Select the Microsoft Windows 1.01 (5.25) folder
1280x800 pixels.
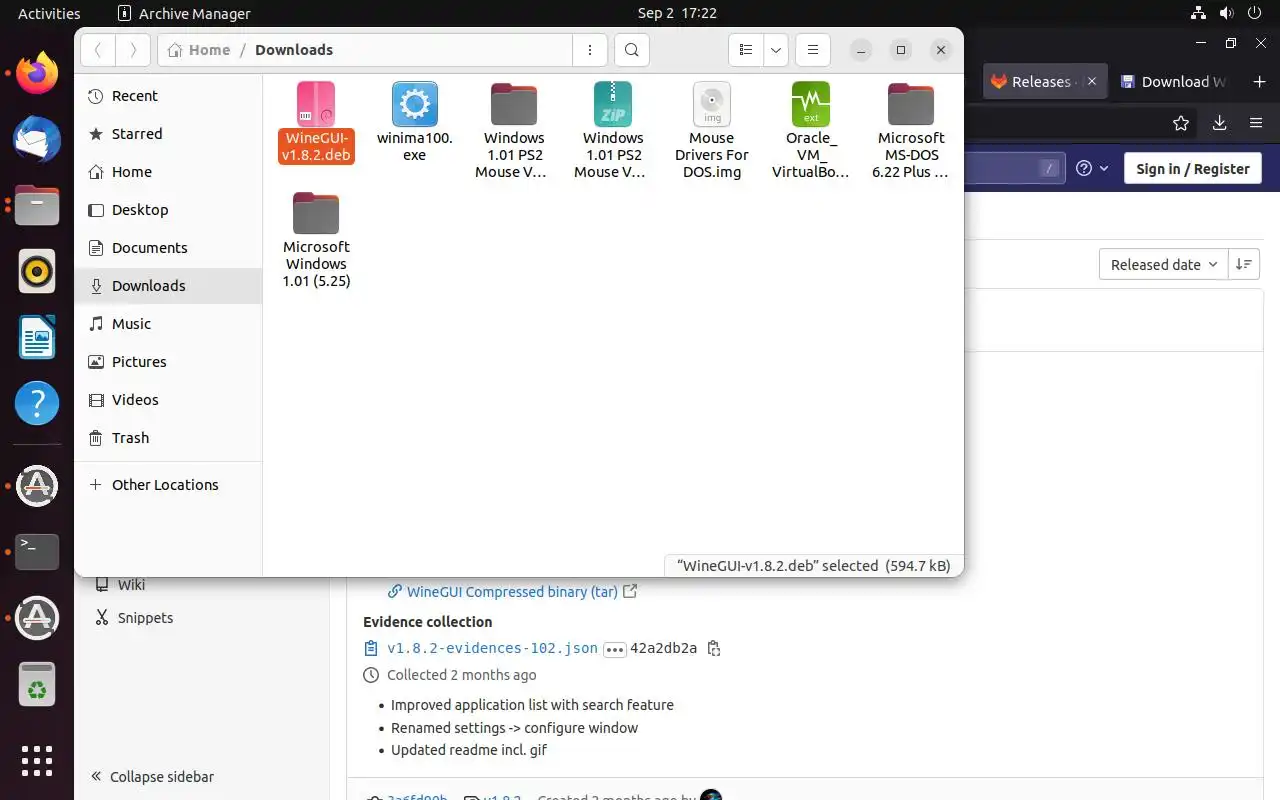(x=316, y=213)
